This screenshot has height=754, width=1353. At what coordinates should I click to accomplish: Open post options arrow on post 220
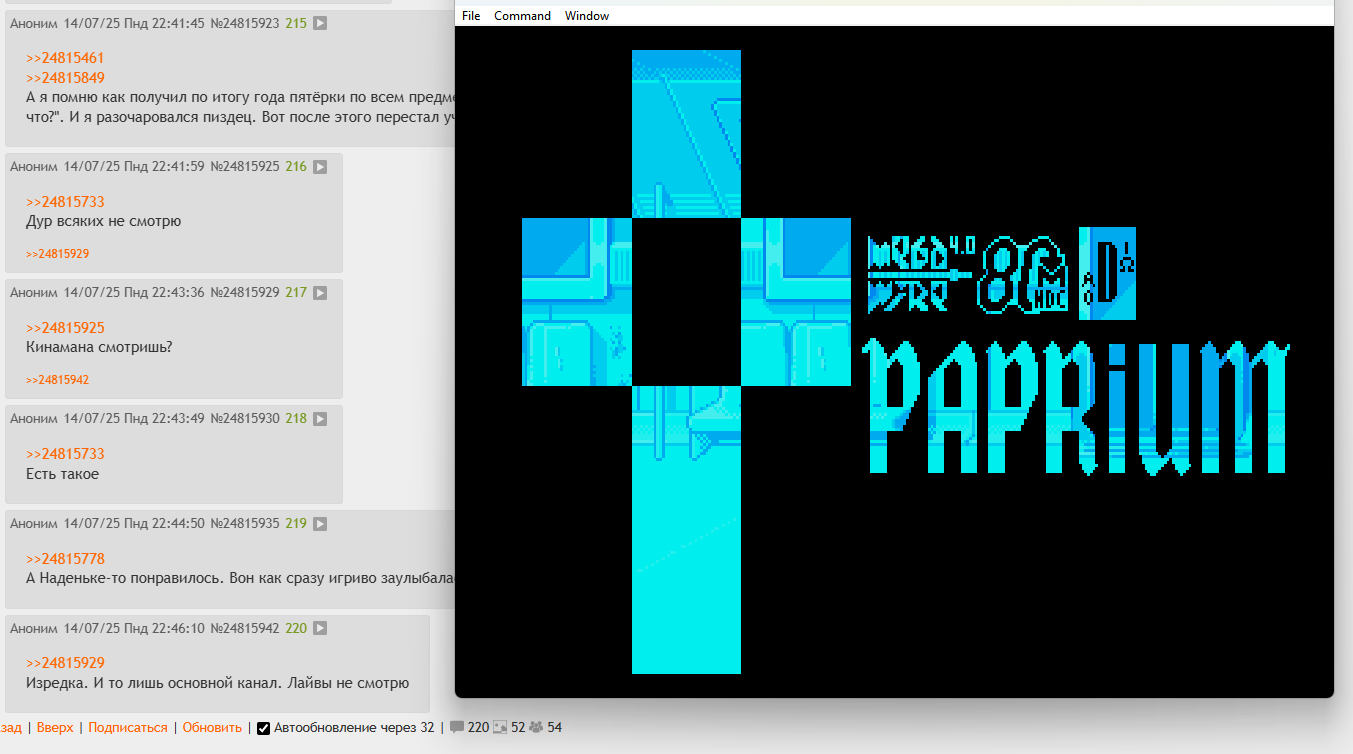point(320,629)
